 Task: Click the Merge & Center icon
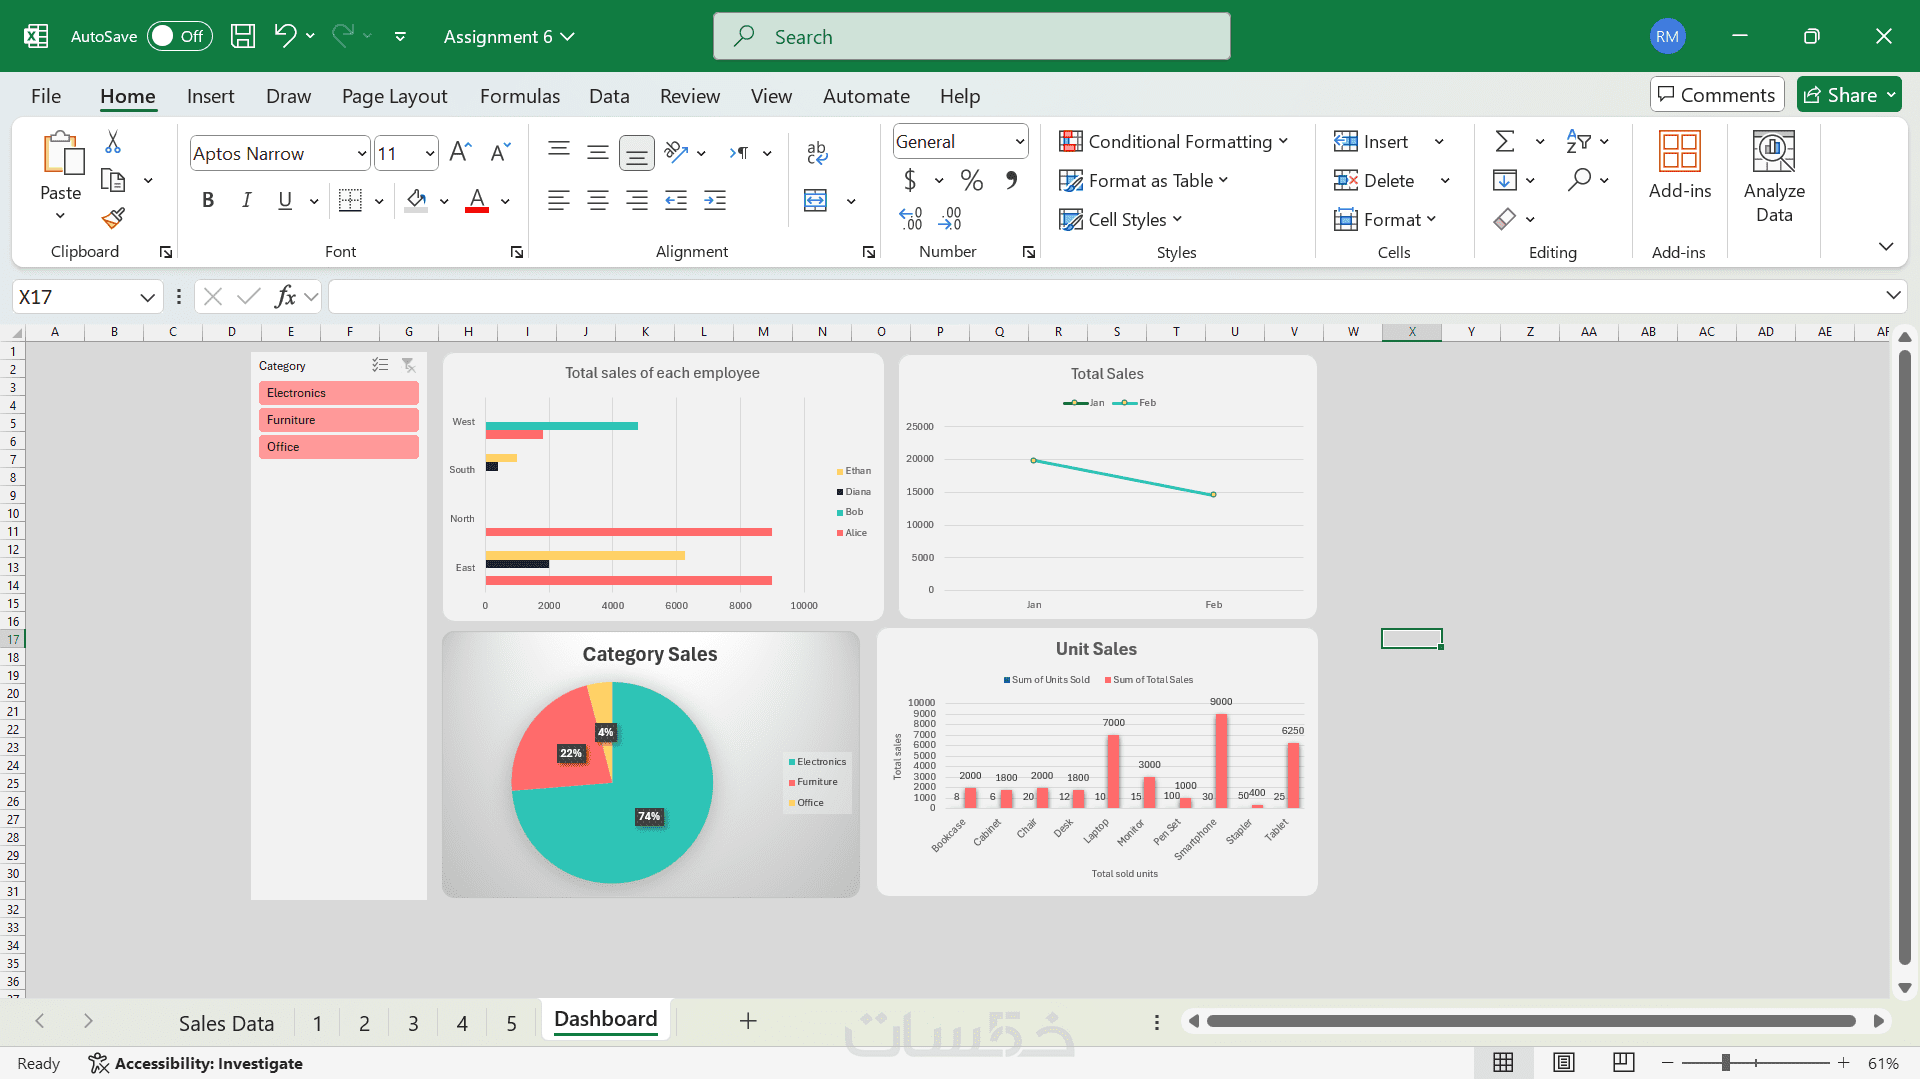pos(816,200)
